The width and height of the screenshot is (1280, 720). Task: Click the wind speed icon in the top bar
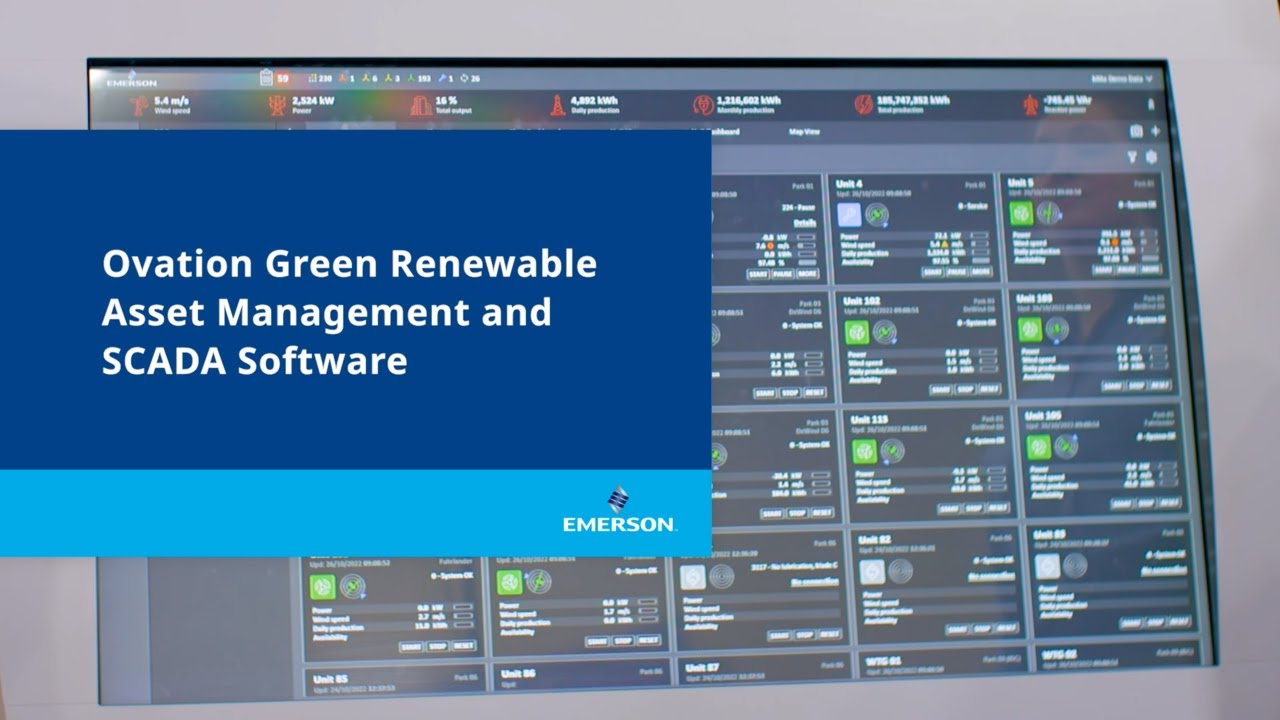[x=139, y=104]
